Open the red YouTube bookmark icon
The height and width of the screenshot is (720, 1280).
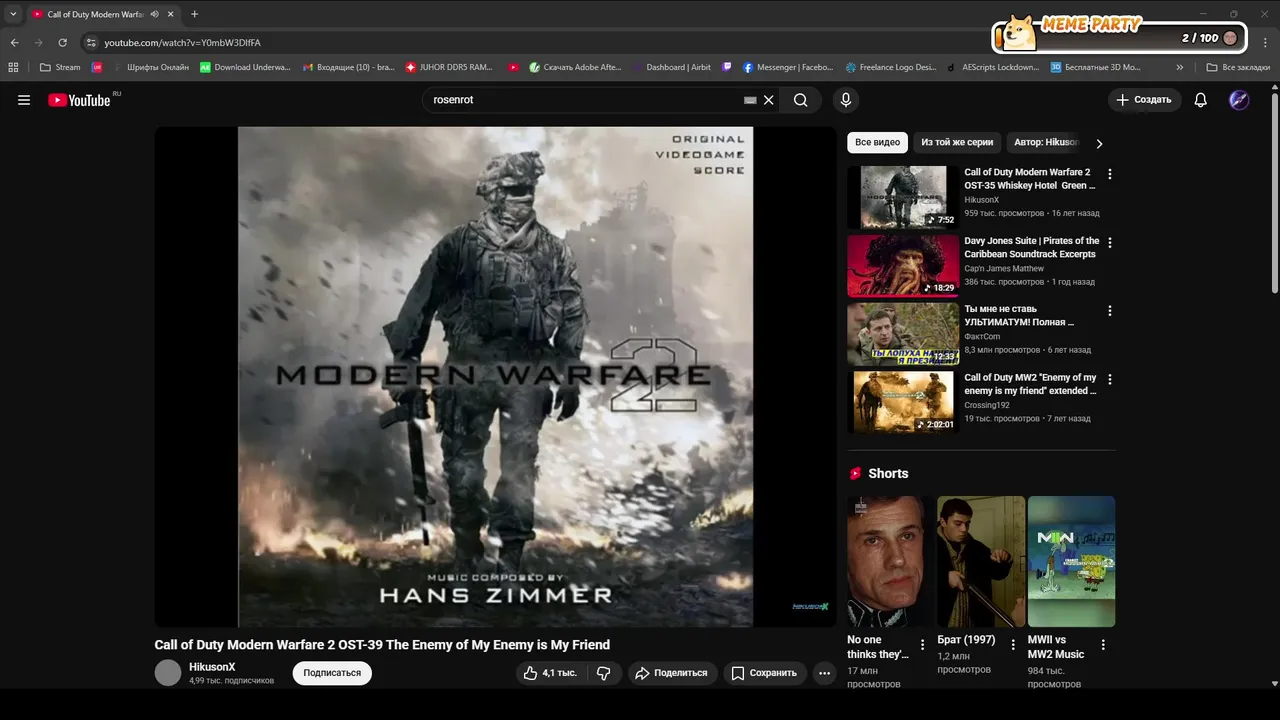click(513, 67)
